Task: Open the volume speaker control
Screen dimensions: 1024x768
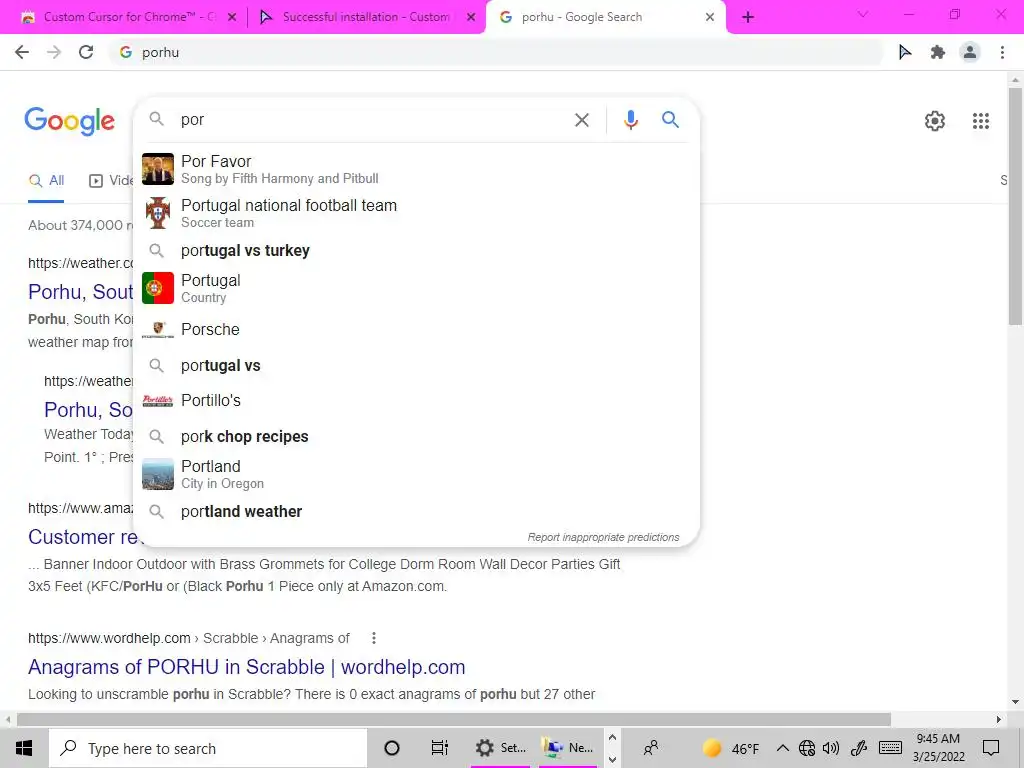Action: [x=831, y=748]
